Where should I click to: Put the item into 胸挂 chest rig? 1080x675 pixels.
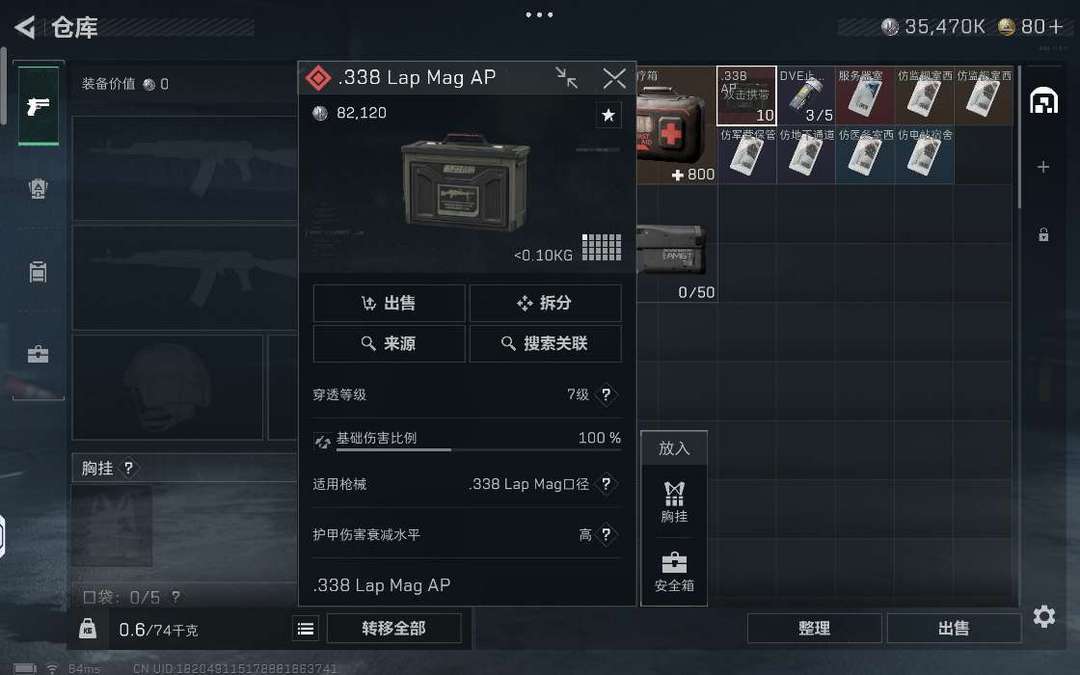[x=674, y=503]
